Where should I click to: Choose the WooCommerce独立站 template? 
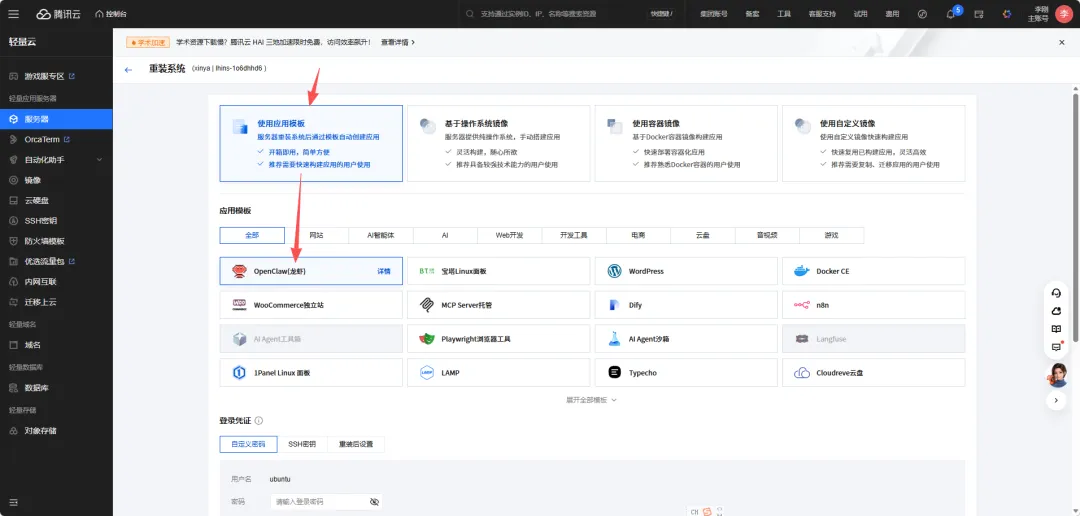[311, 305]
